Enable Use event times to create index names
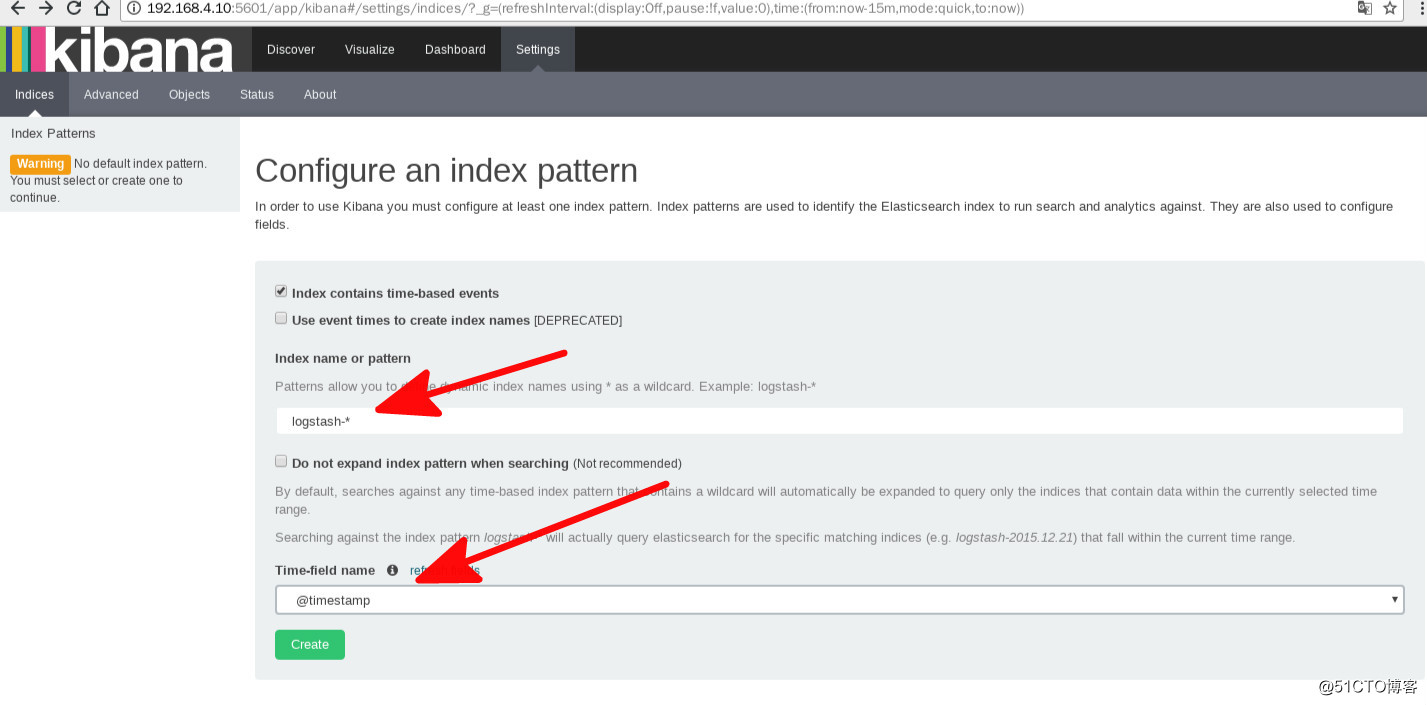Viewport: 1427px width, 705px height. 281,318
